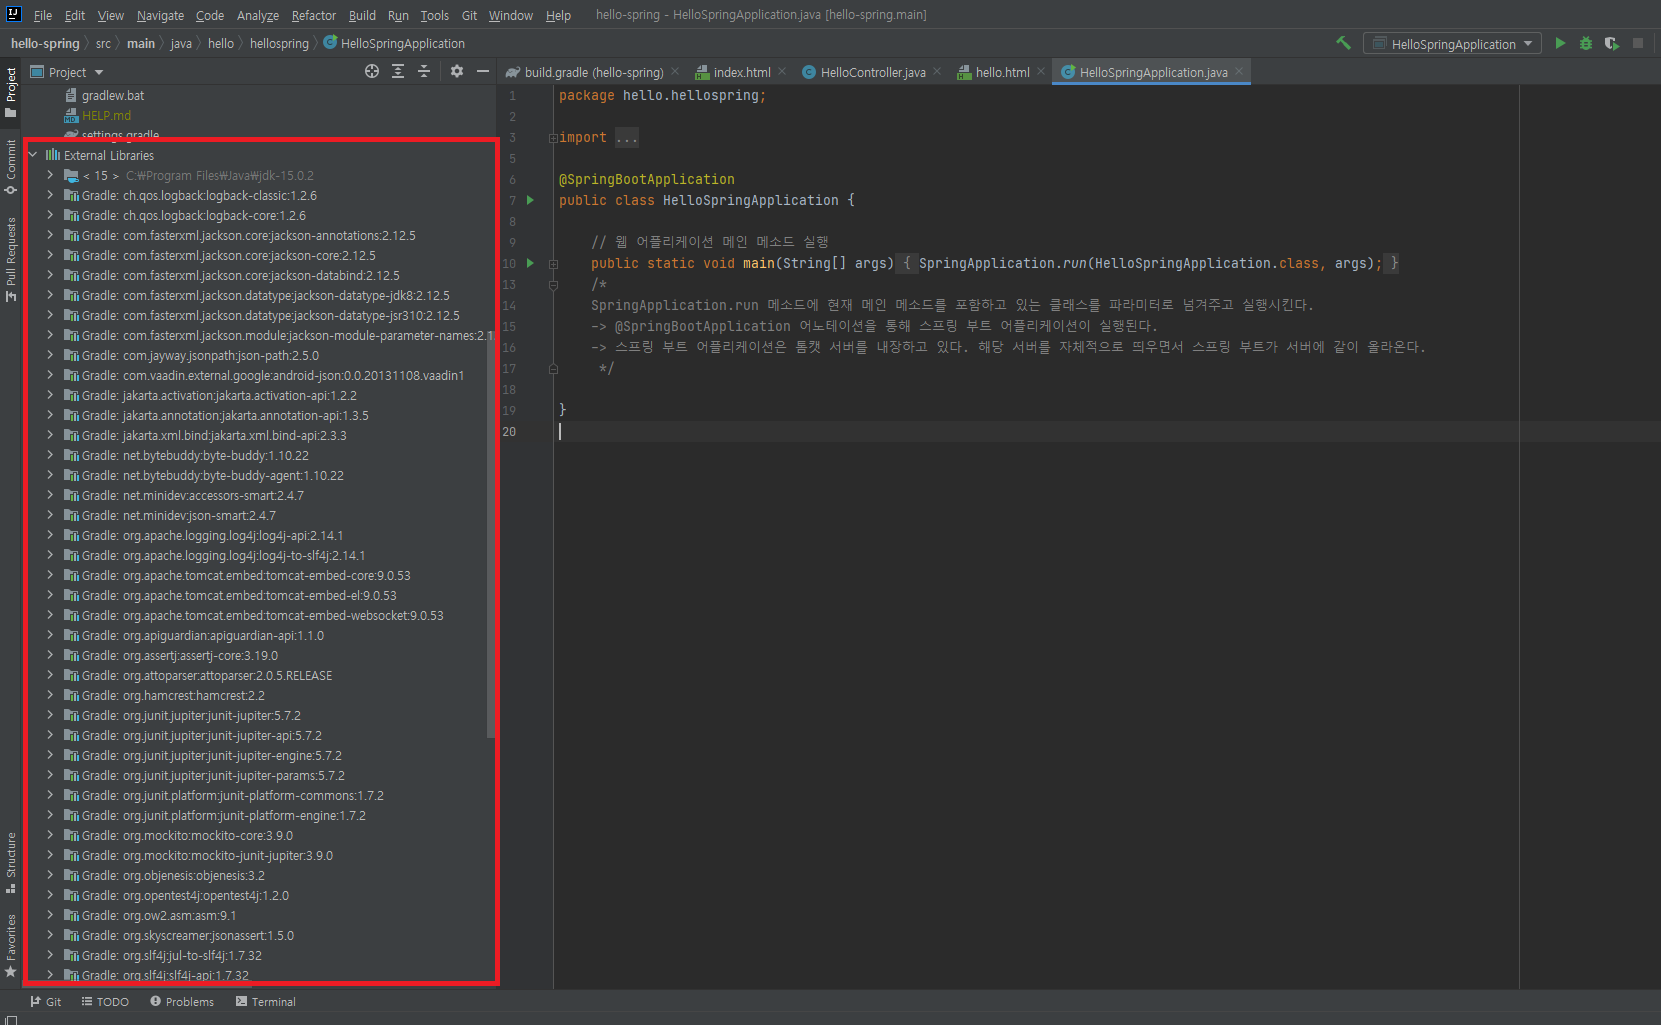Expand the logback-classic:1.2.6 library node
The image size is (1661, 1025).
tap(50, 195)
